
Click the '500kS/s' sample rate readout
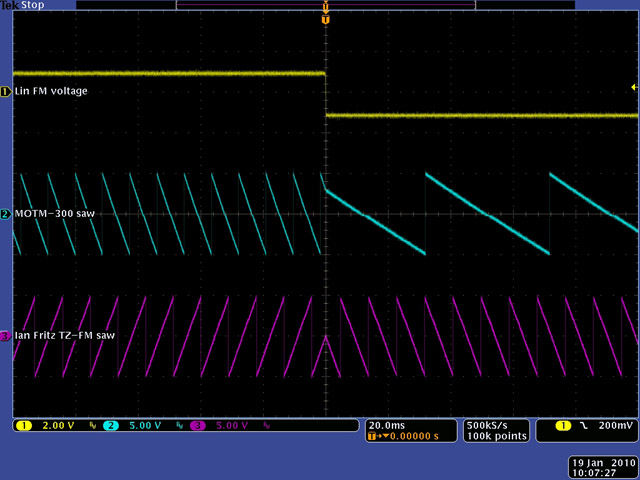click(487, 425)
